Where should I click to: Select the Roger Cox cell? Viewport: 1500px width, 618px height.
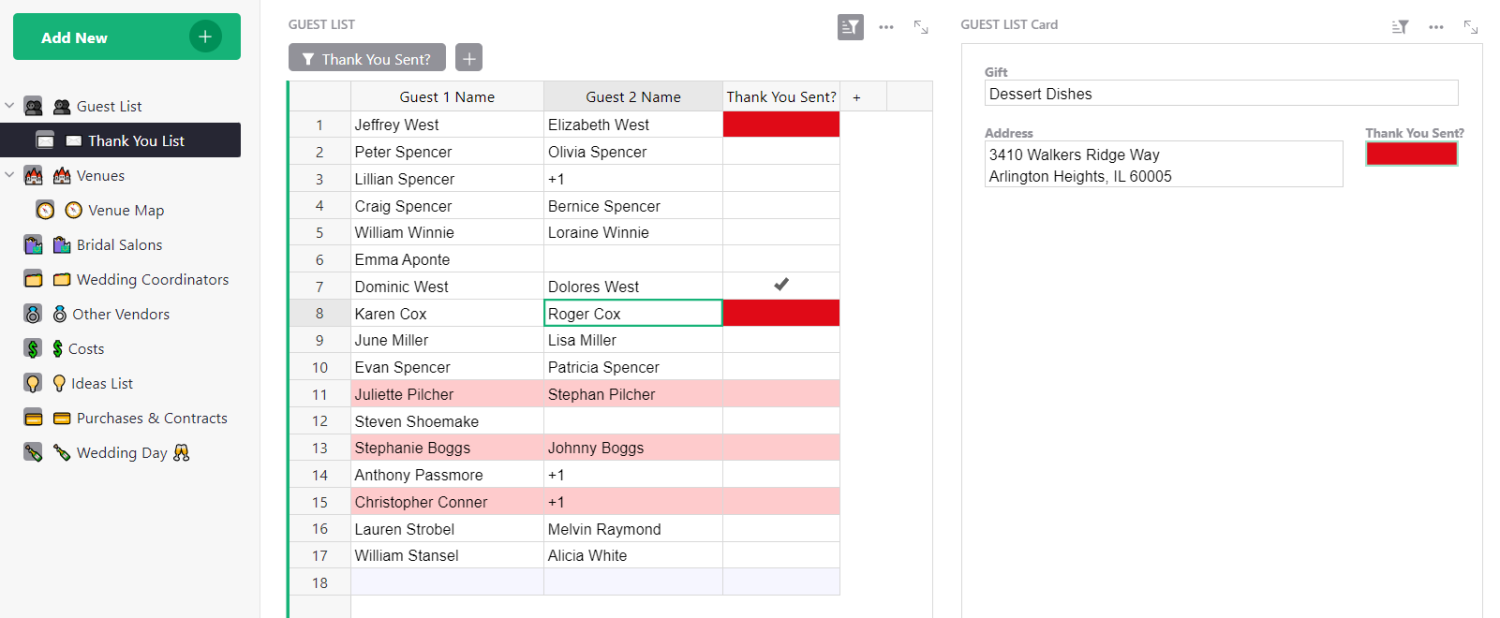pyautogui.click(x=633, y=313)
